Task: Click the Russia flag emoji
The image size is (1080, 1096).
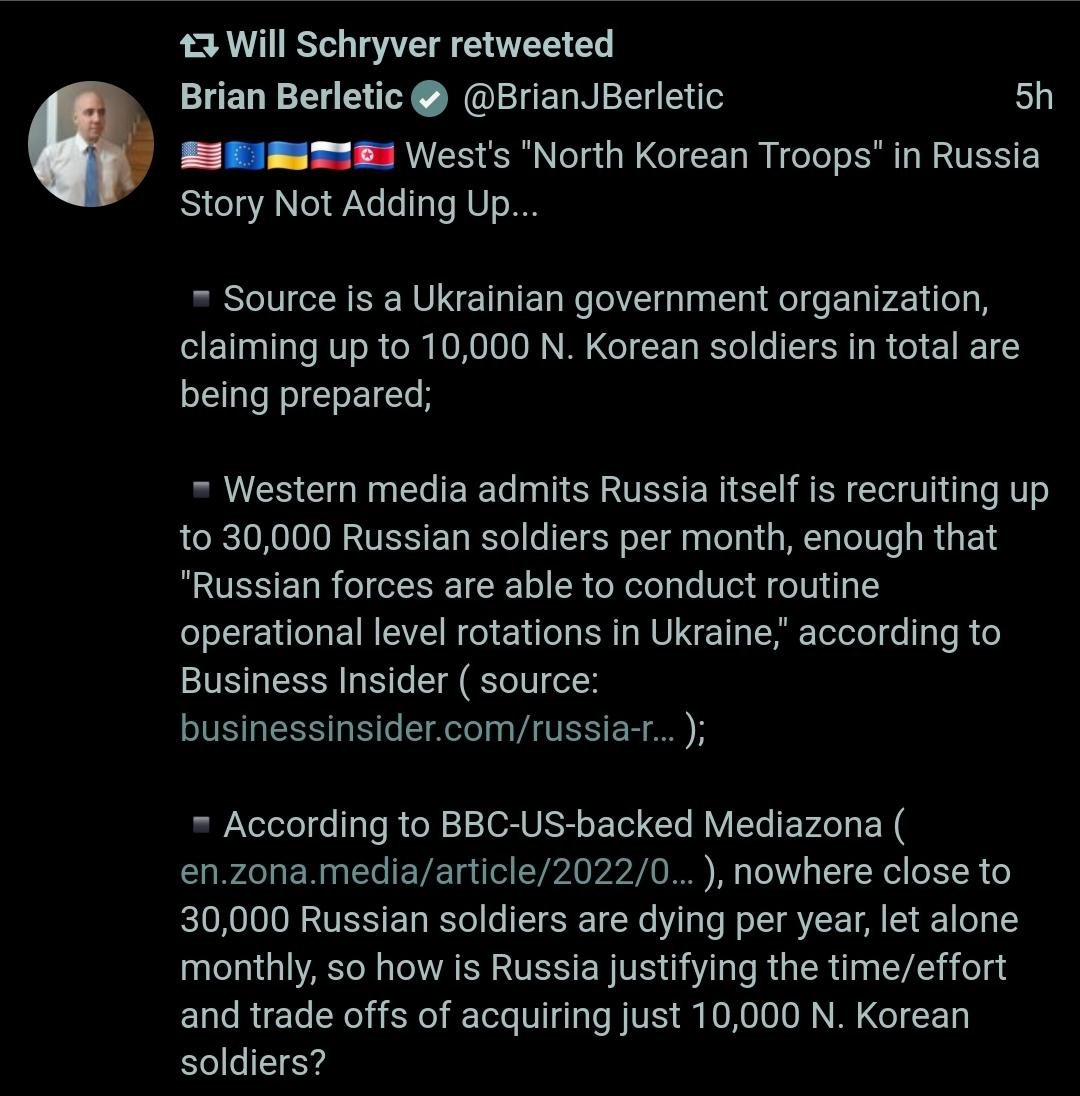Action: point(330,156)
